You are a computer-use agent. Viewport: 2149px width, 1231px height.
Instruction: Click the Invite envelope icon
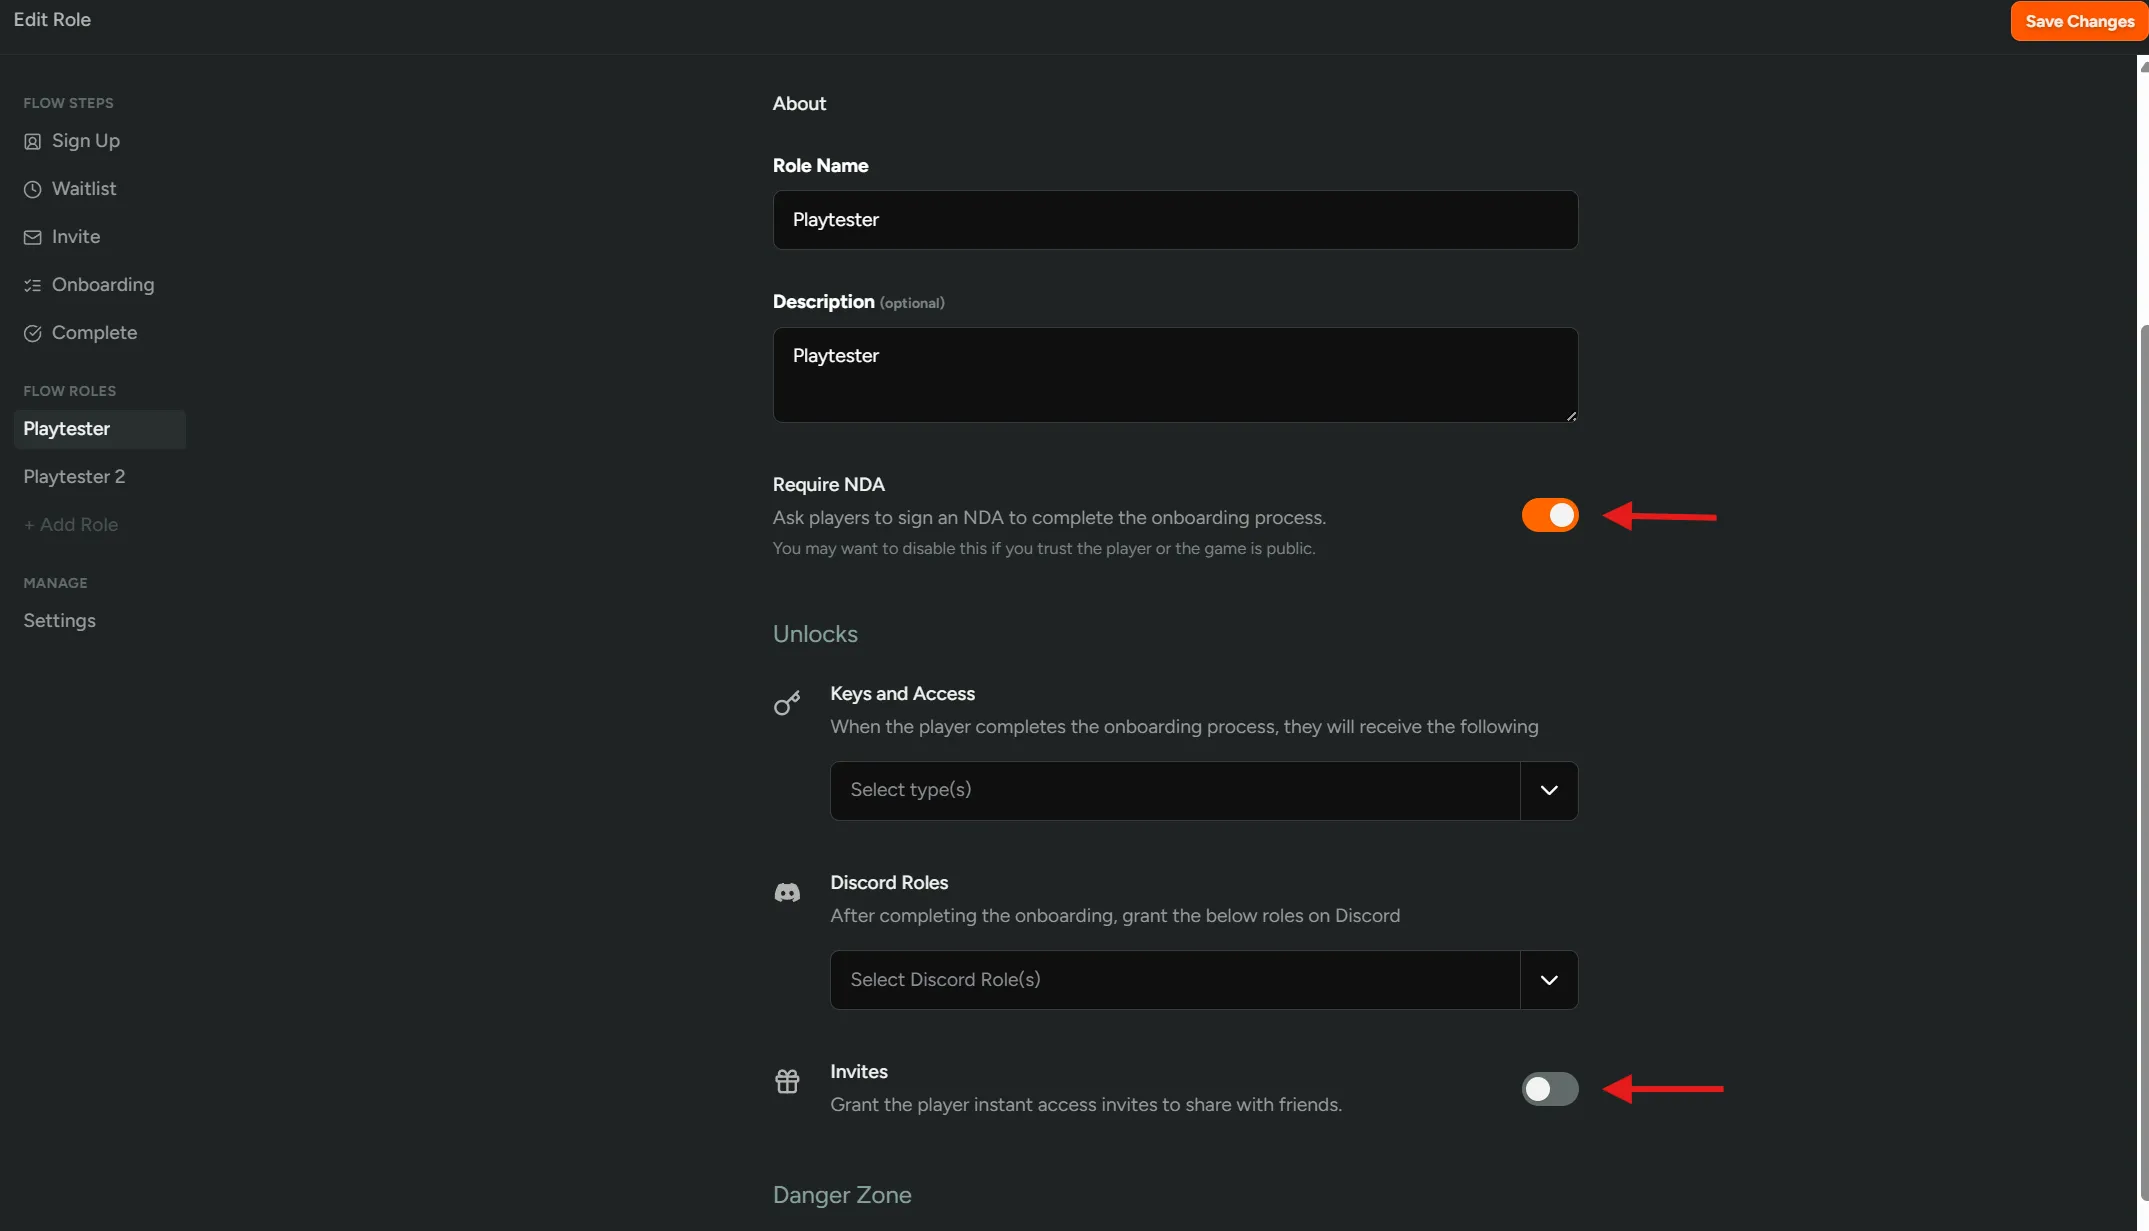coord(31,237)
